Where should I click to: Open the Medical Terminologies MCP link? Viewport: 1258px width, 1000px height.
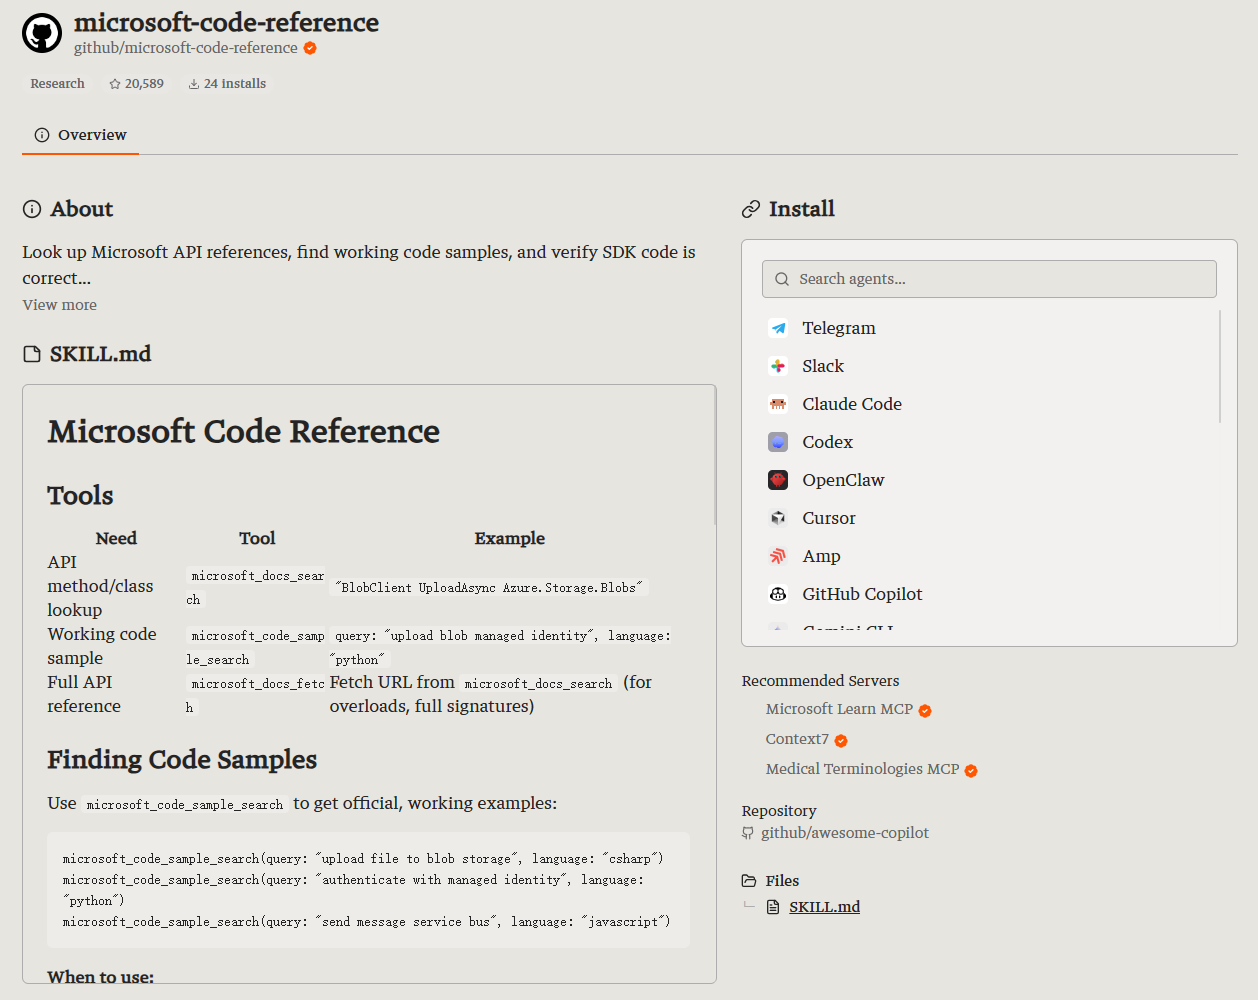tap(862, 769)
